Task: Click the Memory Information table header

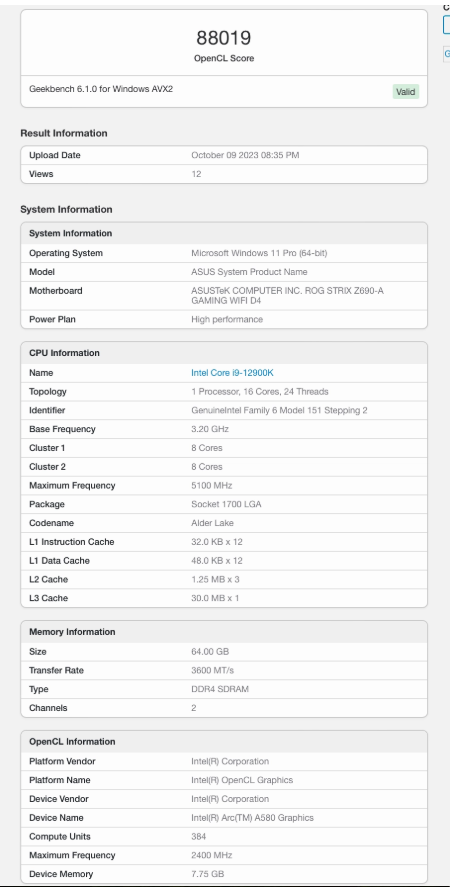Action: (72, 632)
